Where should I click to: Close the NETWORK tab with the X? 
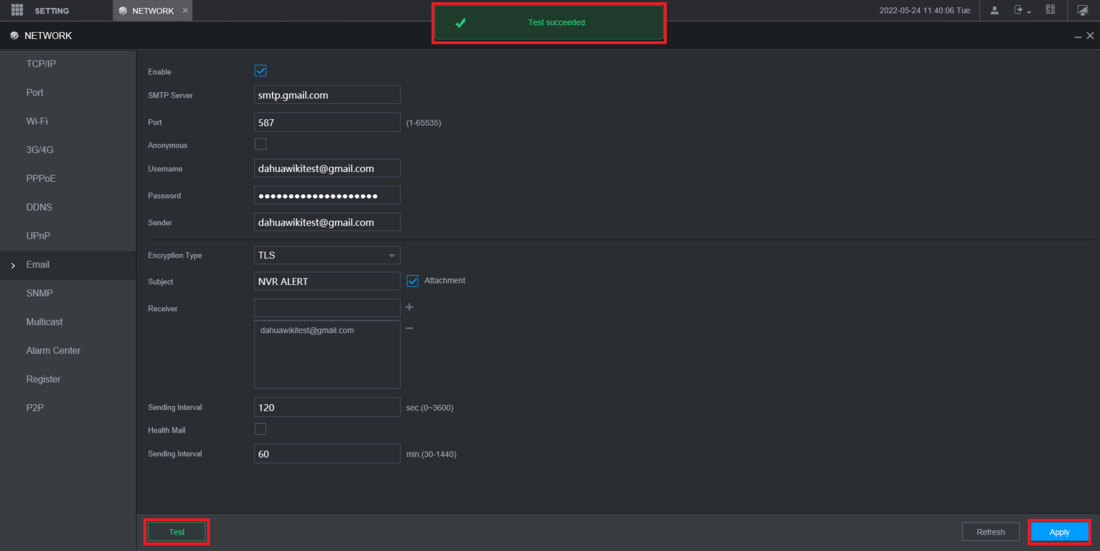point(185,10)
